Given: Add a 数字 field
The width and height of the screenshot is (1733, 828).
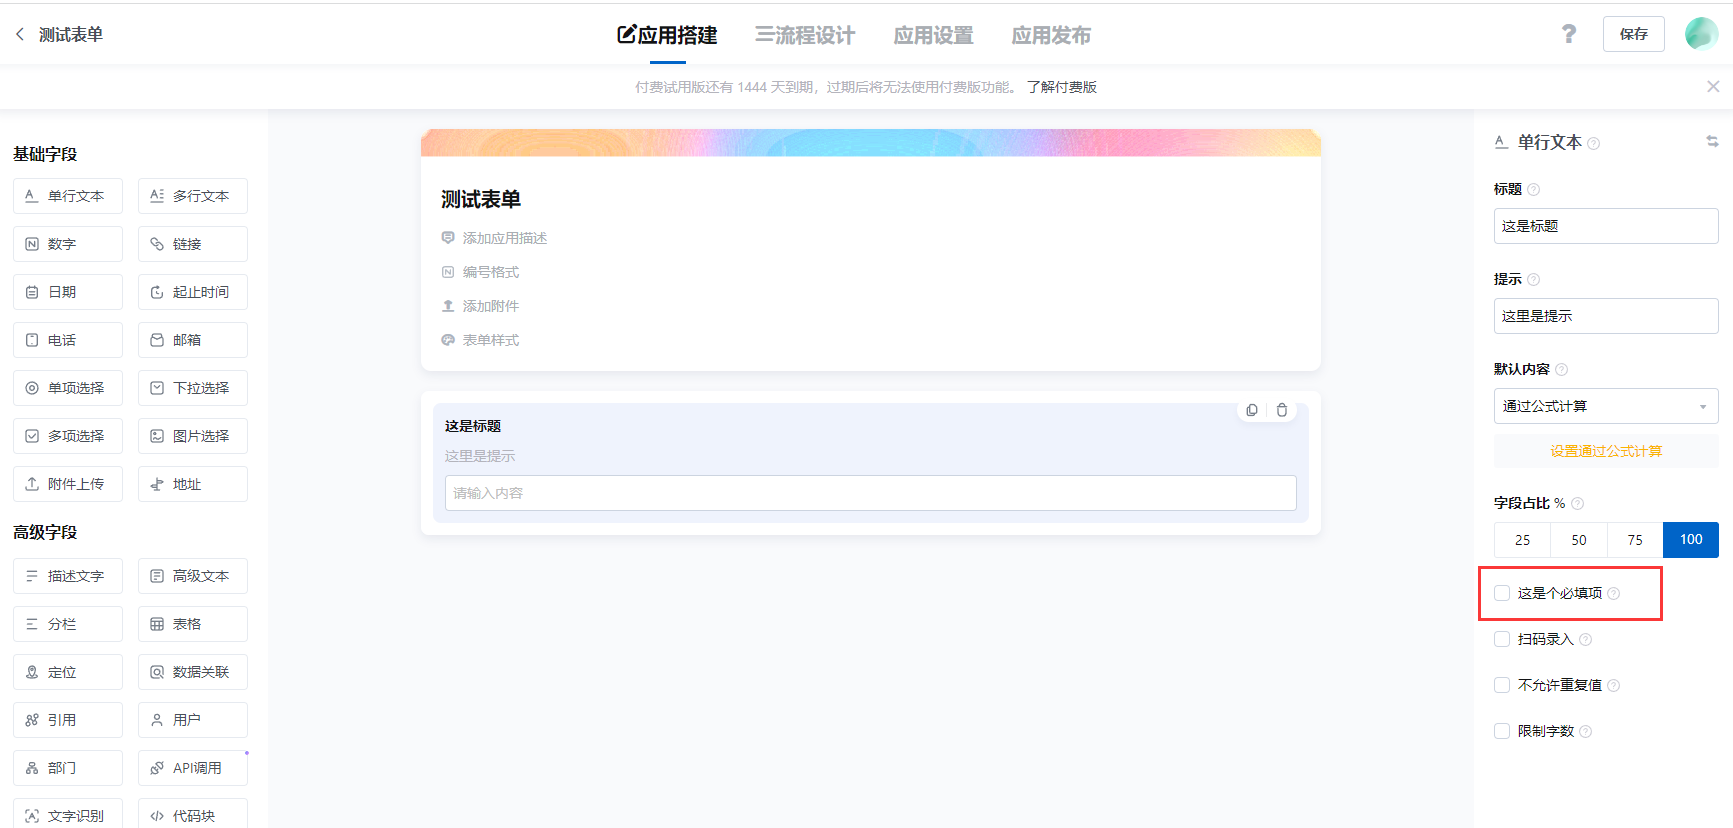Looking at the screenshot, I should [x=68, y=244].
